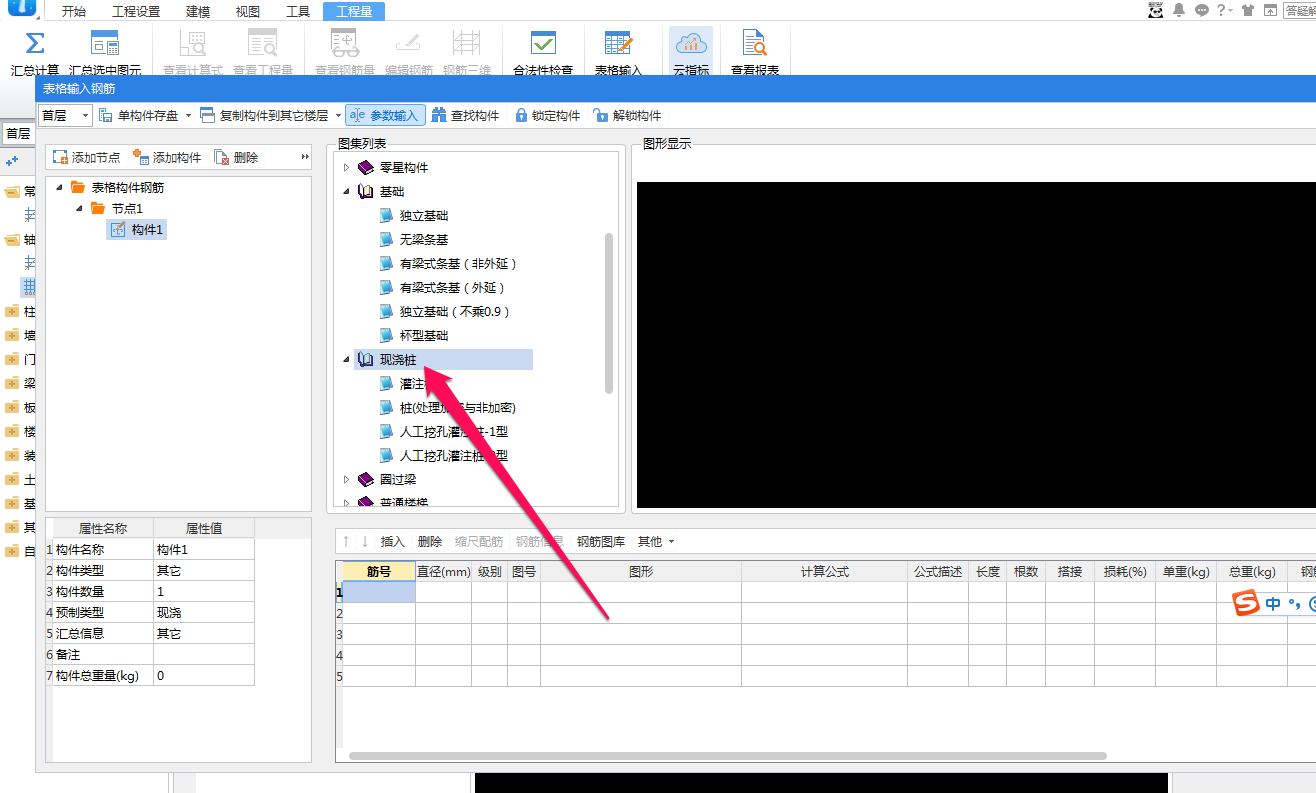Image resolution: width=1316 pixels, height=793 pixels.
Task: Click the panda avatar icon
Action: click(x=1156, y=10)
